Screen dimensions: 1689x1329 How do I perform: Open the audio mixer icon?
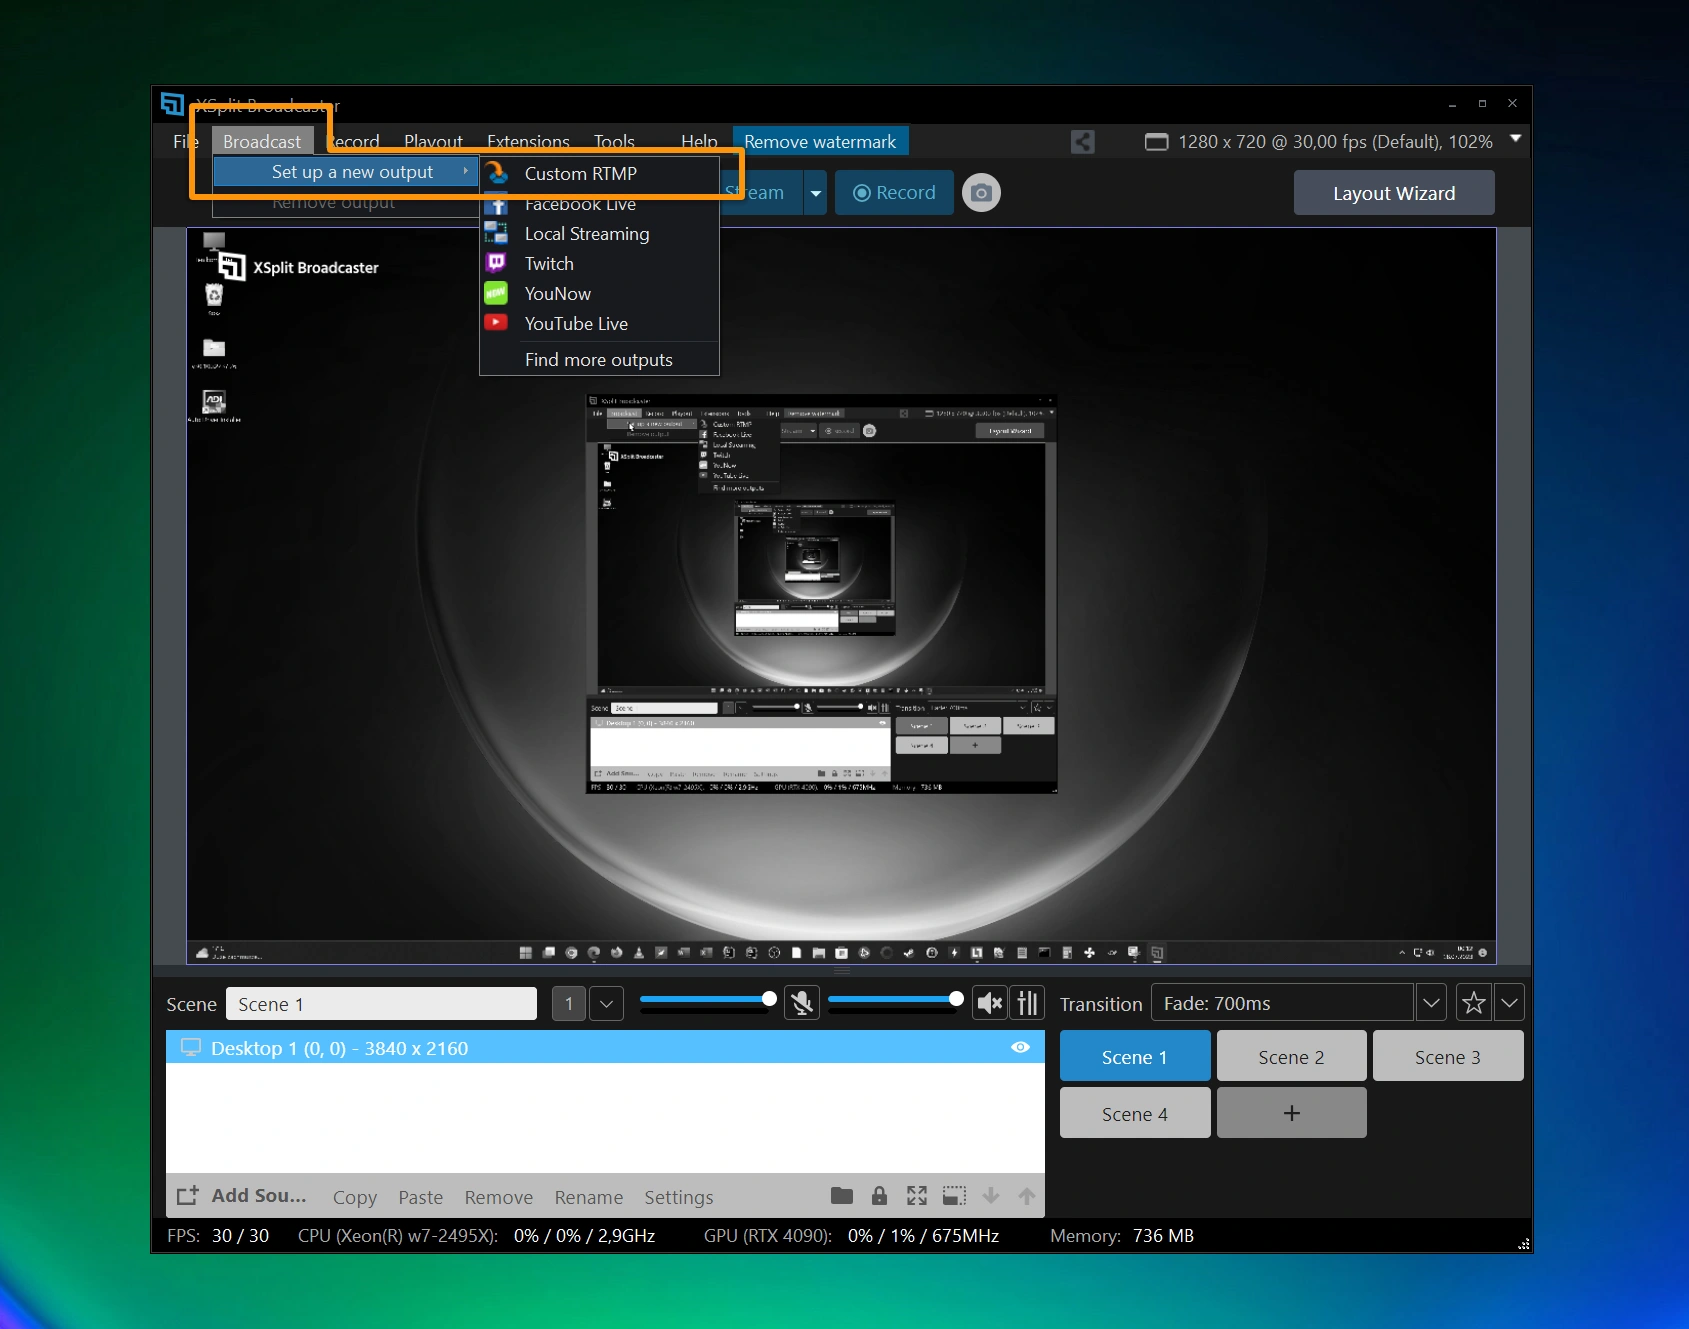[x=1027, y=1002]
